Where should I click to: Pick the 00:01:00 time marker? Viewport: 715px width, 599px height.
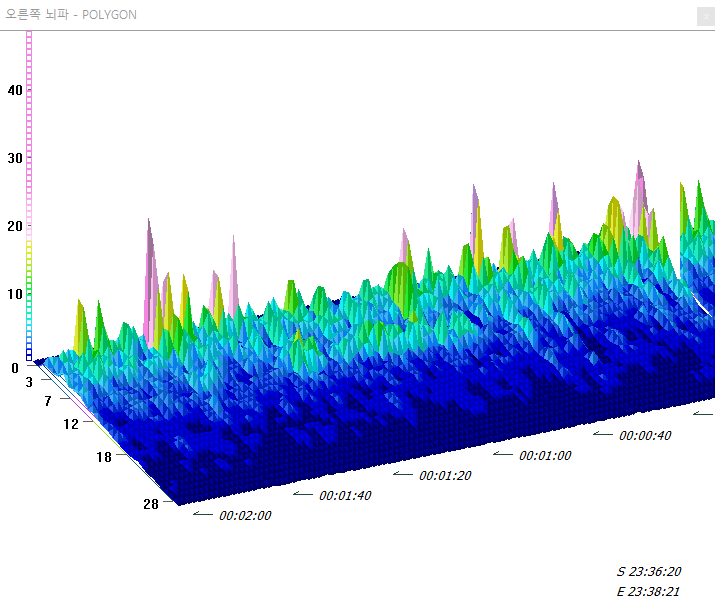click(545, 456)
